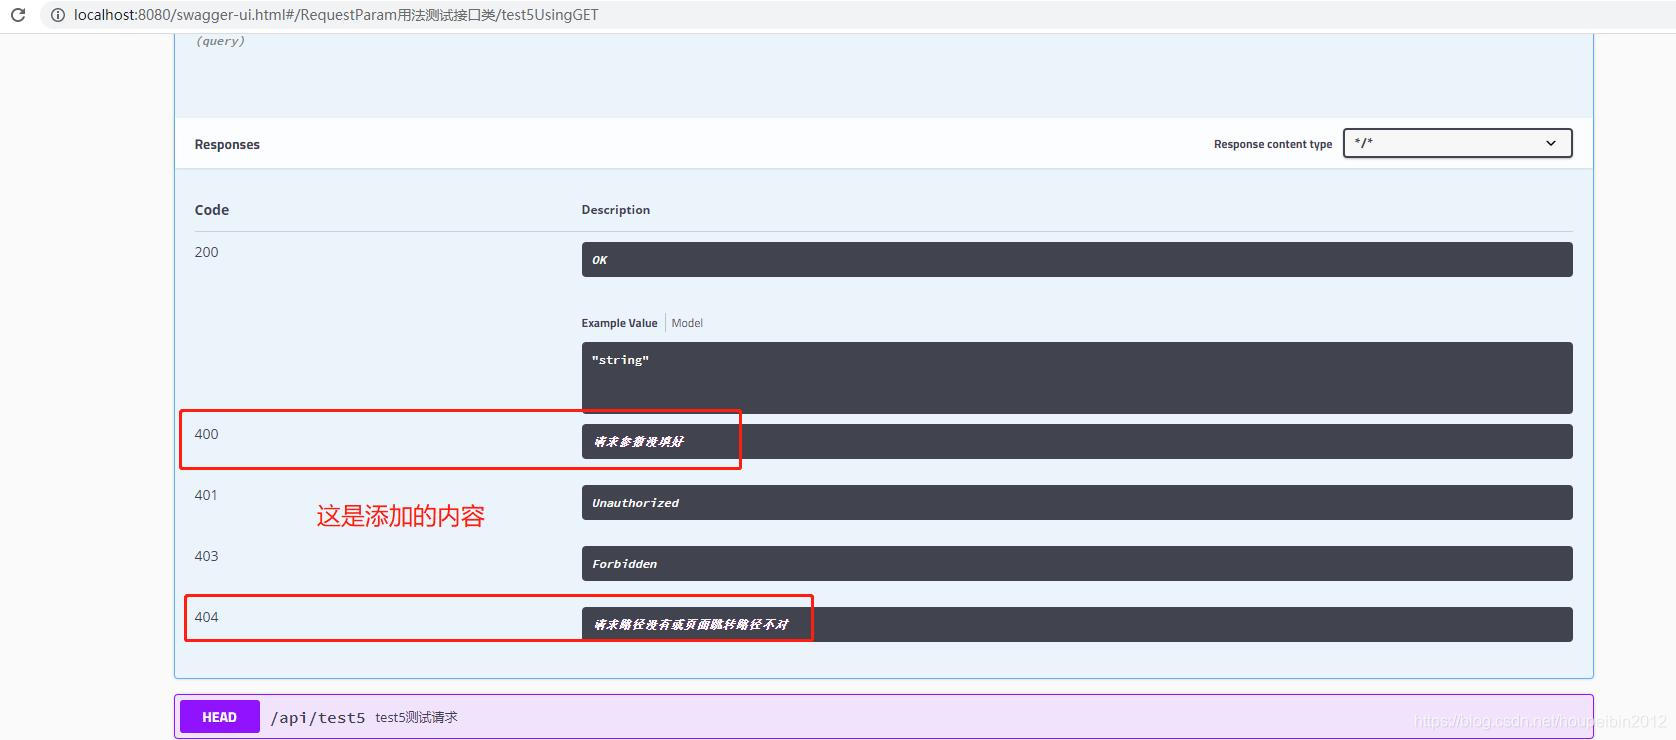Viewport: 1676px width, 740px height.
Task: Switch to the Model tab
Action: point(687,323)
